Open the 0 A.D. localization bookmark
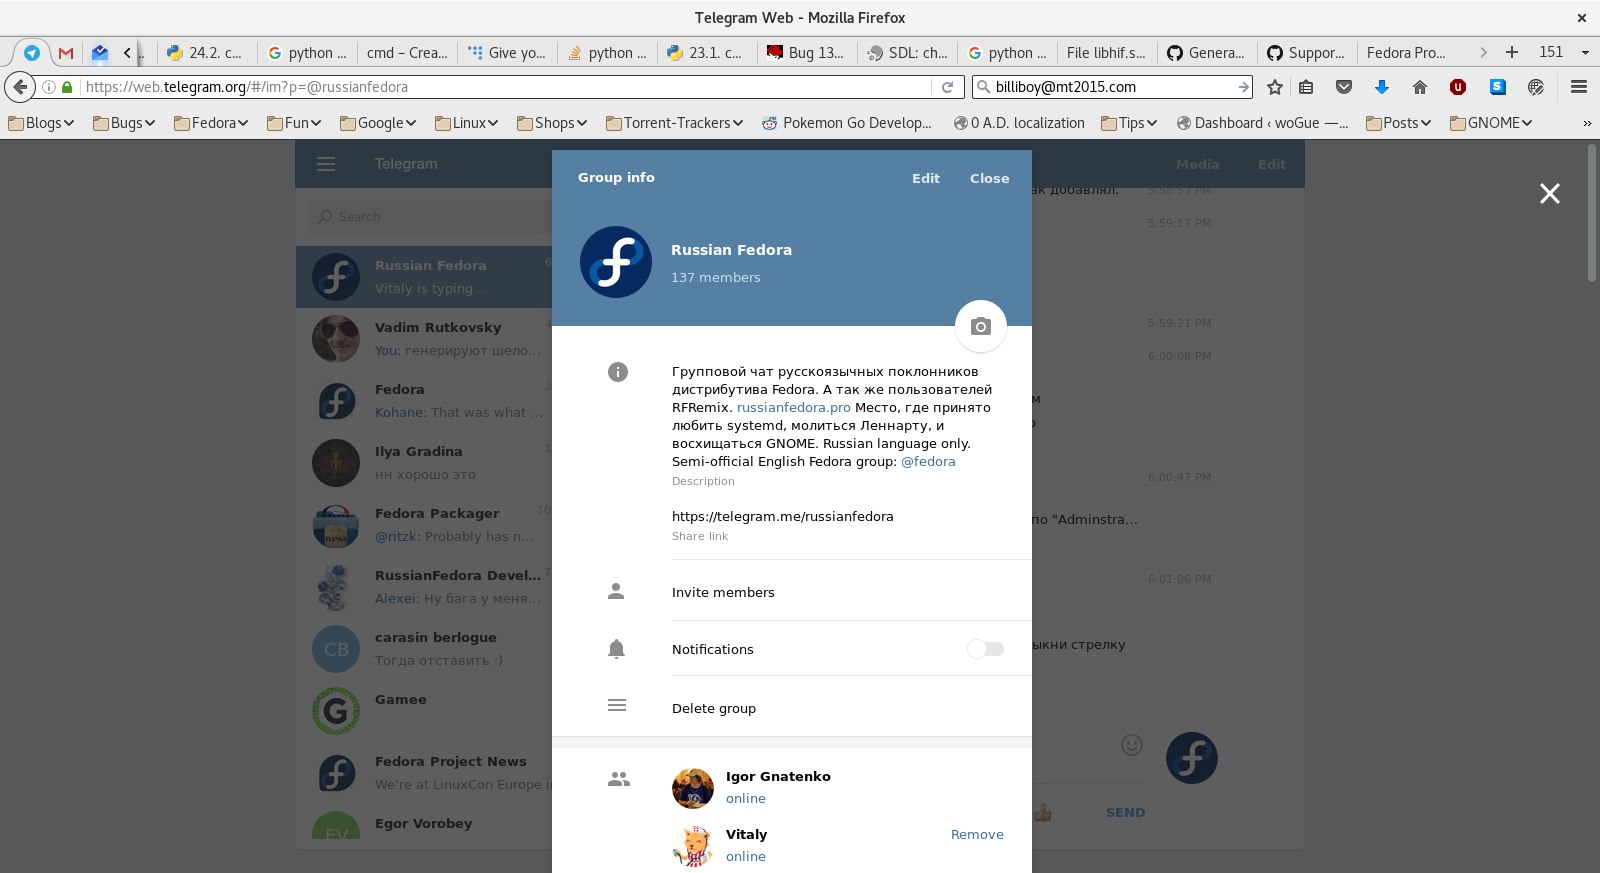The image size is (1600, 873). [x=1019, y=123]
